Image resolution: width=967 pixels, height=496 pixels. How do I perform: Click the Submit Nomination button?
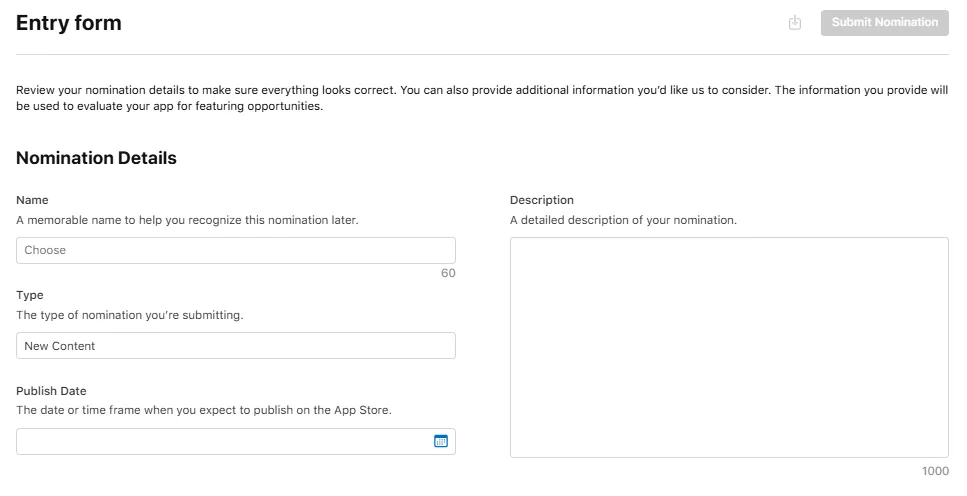click(x=884, y=23)
